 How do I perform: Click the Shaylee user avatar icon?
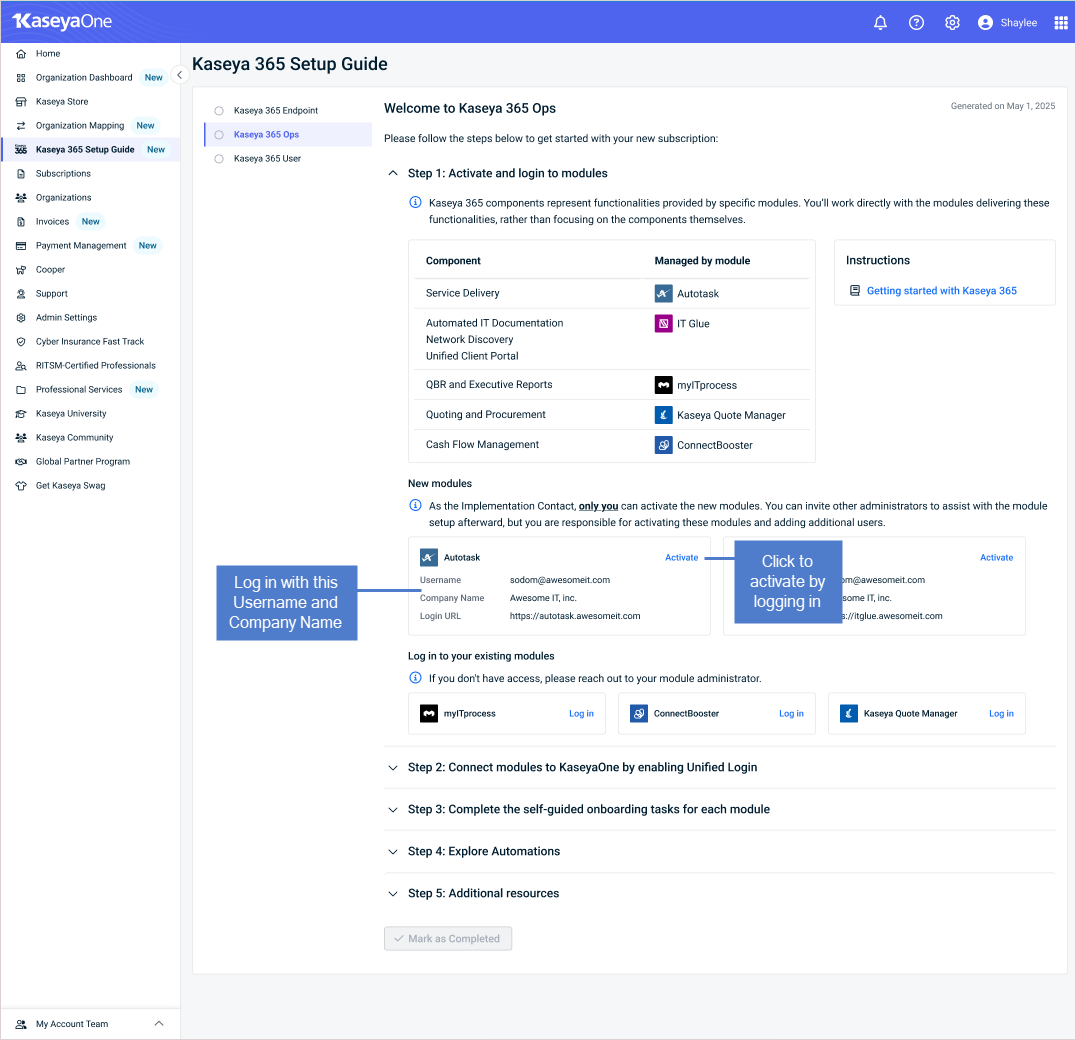pos(985,23)
